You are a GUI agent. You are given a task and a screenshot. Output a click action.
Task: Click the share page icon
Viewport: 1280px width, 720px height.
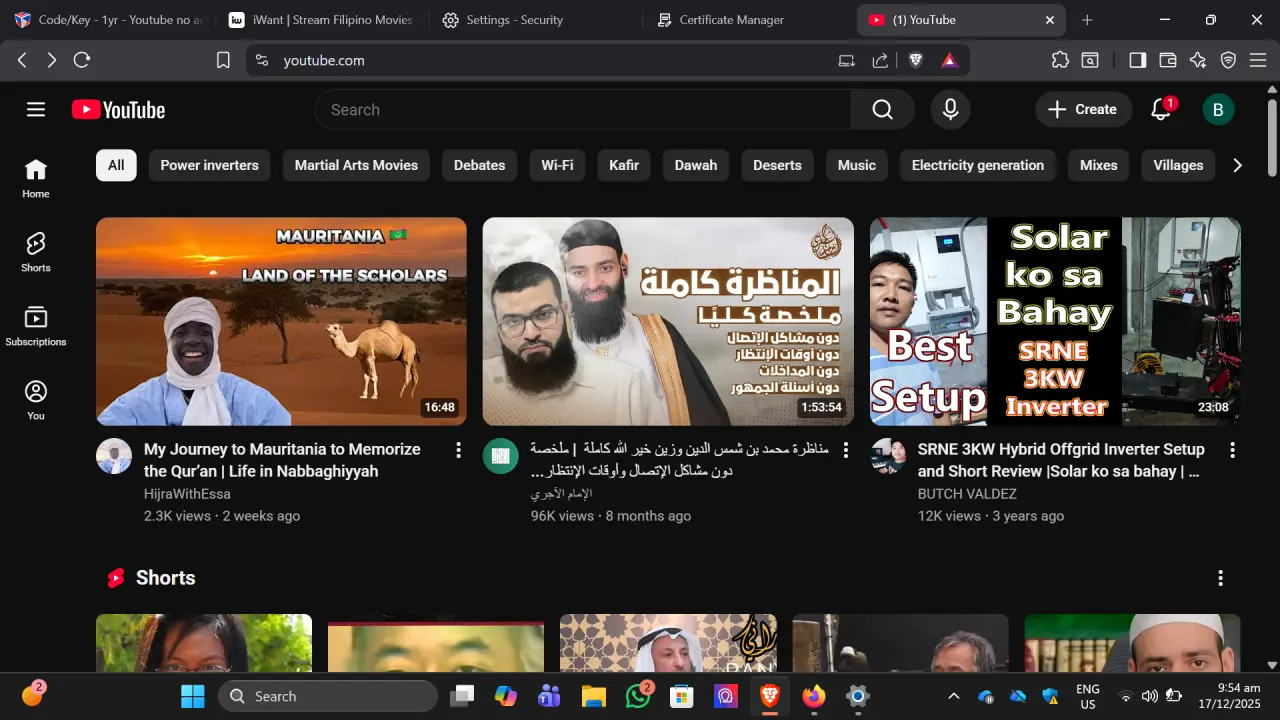[880, 60]
